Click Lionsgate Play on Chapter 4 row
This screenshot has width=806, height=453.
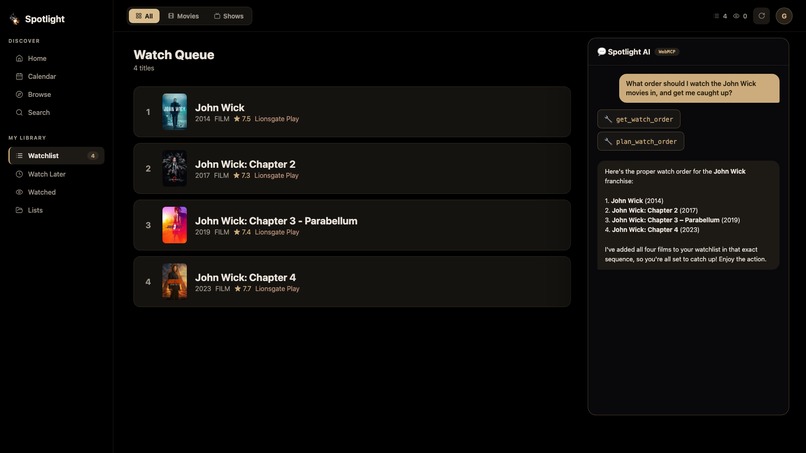pos(277,288)
